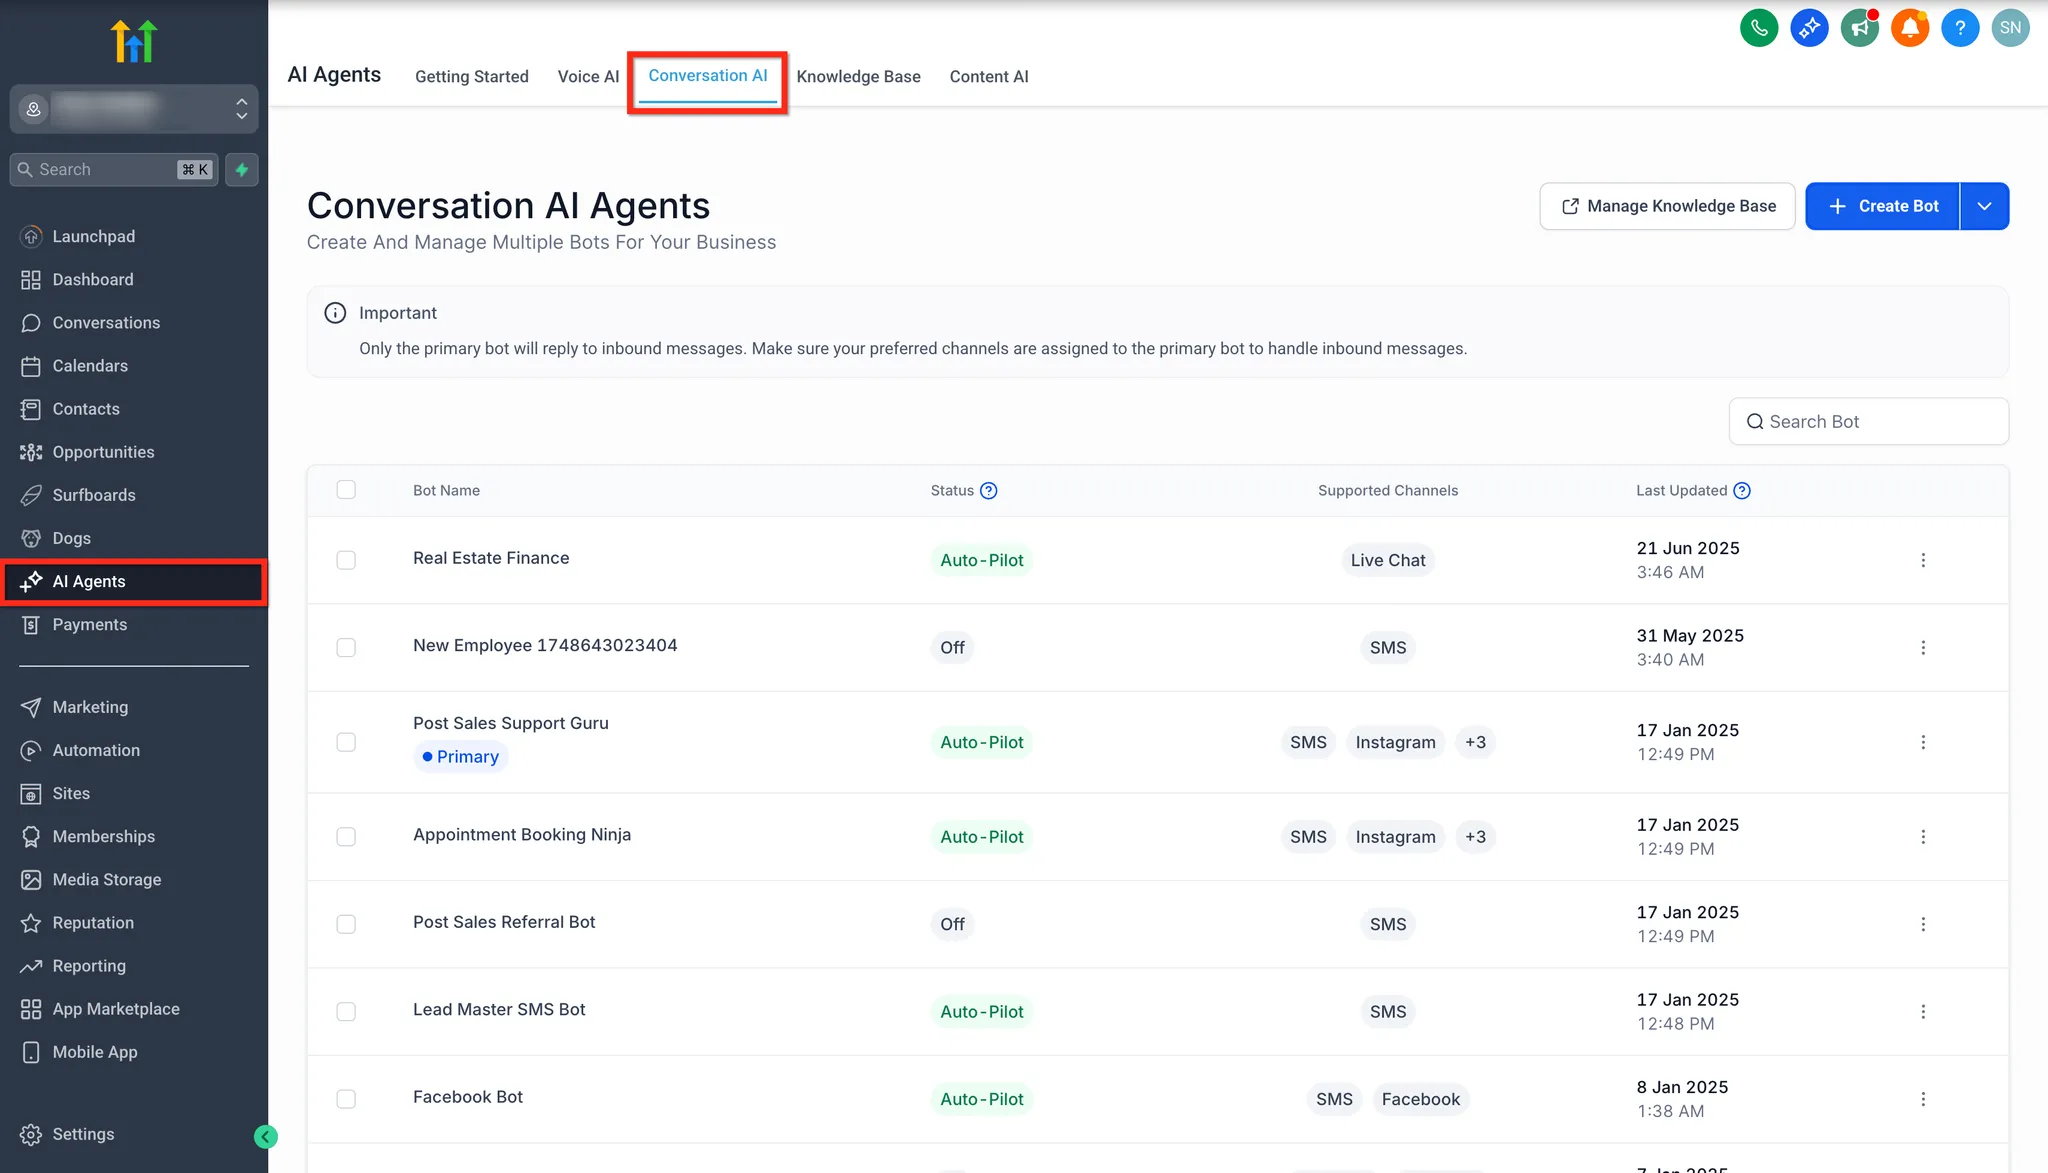Click the green lightning quick actions icon
The width and height of the screenshot is (2048, 1173).
click(242, 170)
